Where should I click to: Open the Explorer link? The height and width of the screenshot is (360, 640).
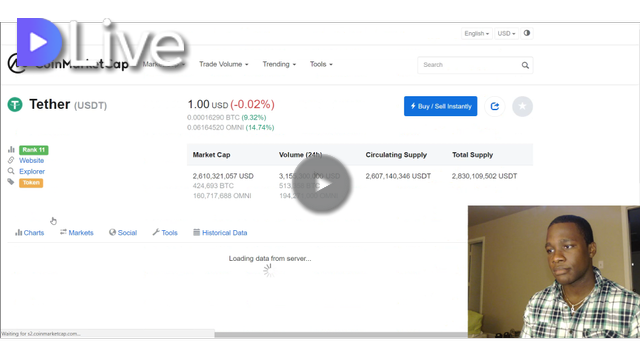point(32,171)
